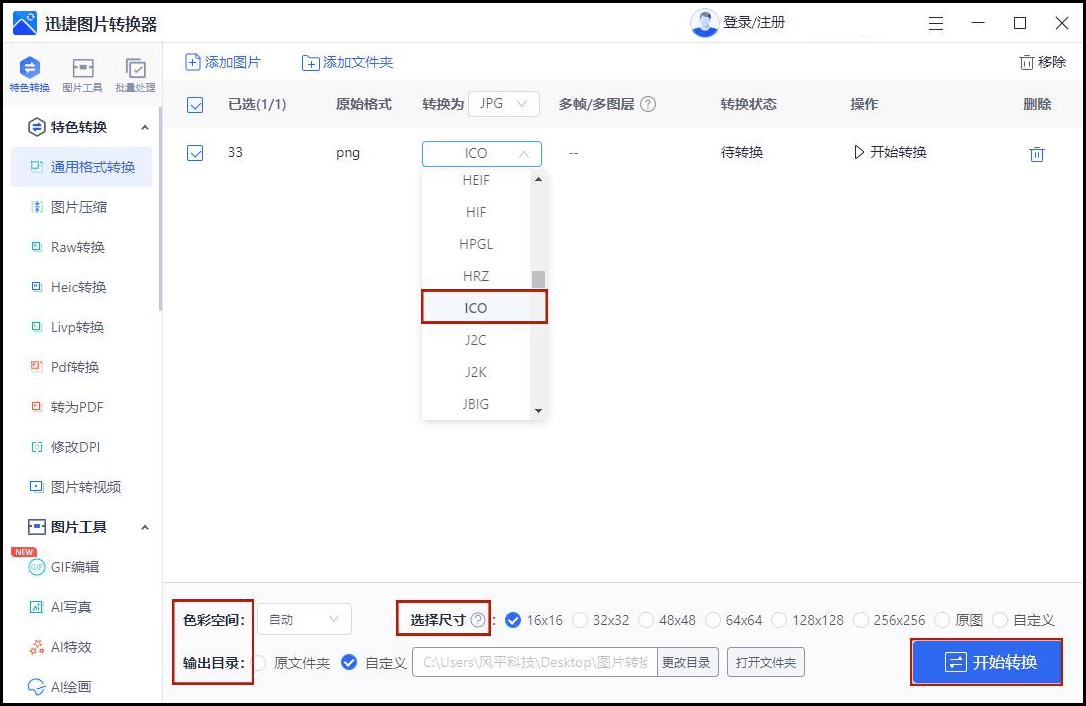Select the 32x32 size option
1086x706 pixels.
[x=580, y=619]
